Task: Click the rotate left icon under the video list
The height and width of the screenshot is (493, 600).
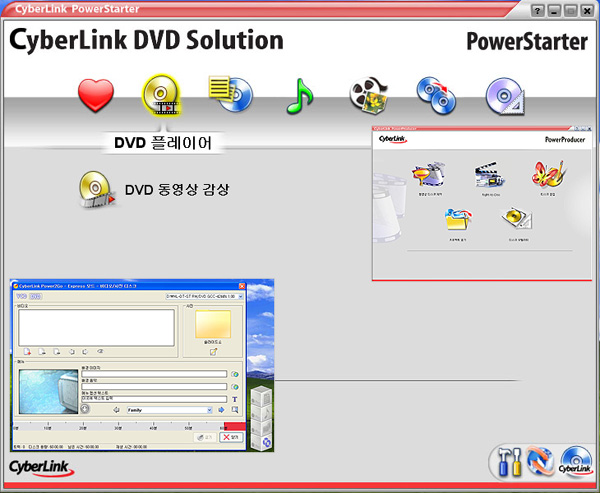Action: tap(72, 352)
